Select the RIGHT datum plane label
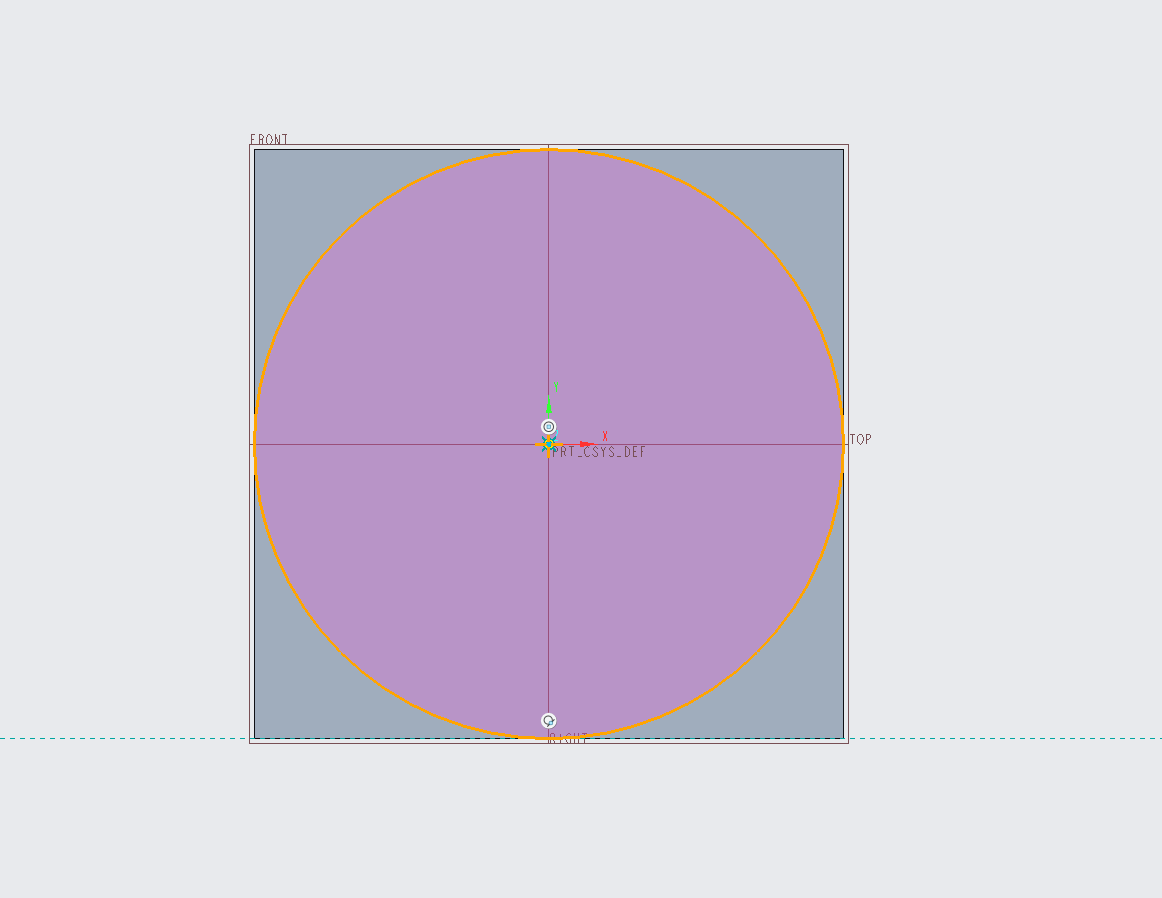The width and height of the screenshot is (1162, 898). pyautogui.click(x=568, y=738)
